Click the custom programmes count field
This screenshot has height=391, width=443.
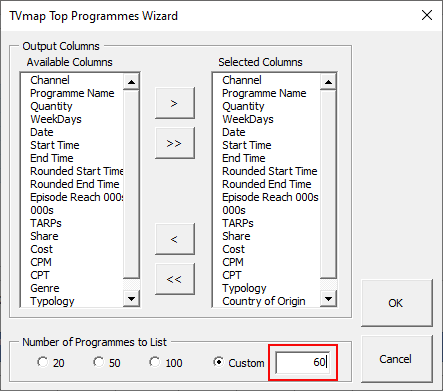[x=303, y=362]
